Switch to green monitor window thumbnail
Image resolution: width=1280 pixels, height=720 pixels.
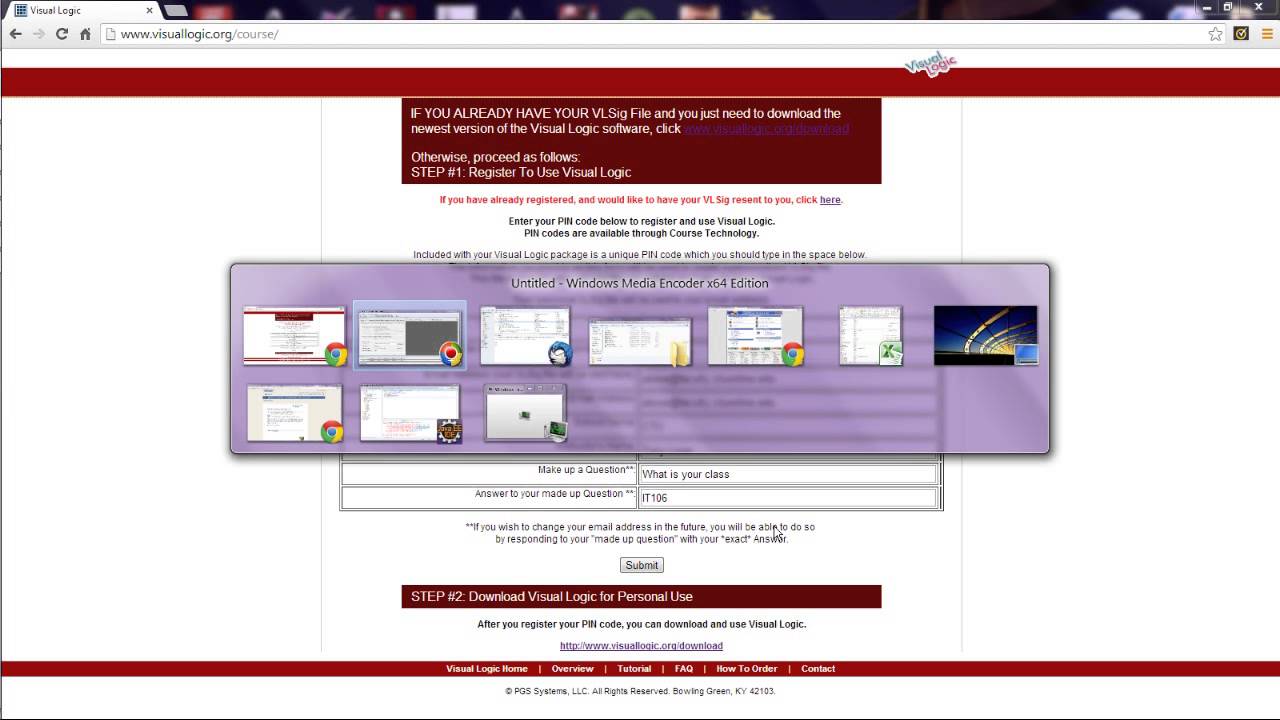coord(526,413)
